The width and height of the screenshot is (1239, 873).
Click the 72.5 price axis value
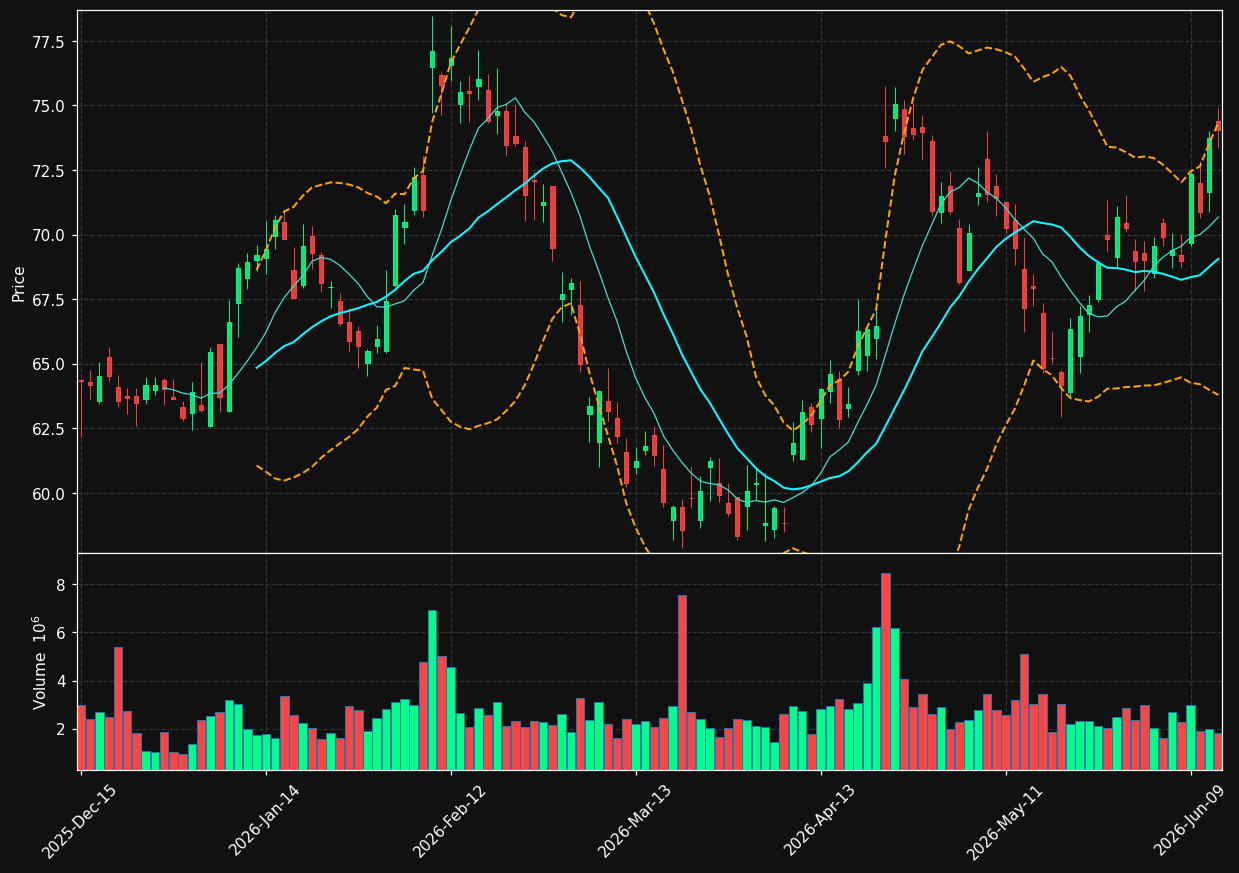[49, 171]
